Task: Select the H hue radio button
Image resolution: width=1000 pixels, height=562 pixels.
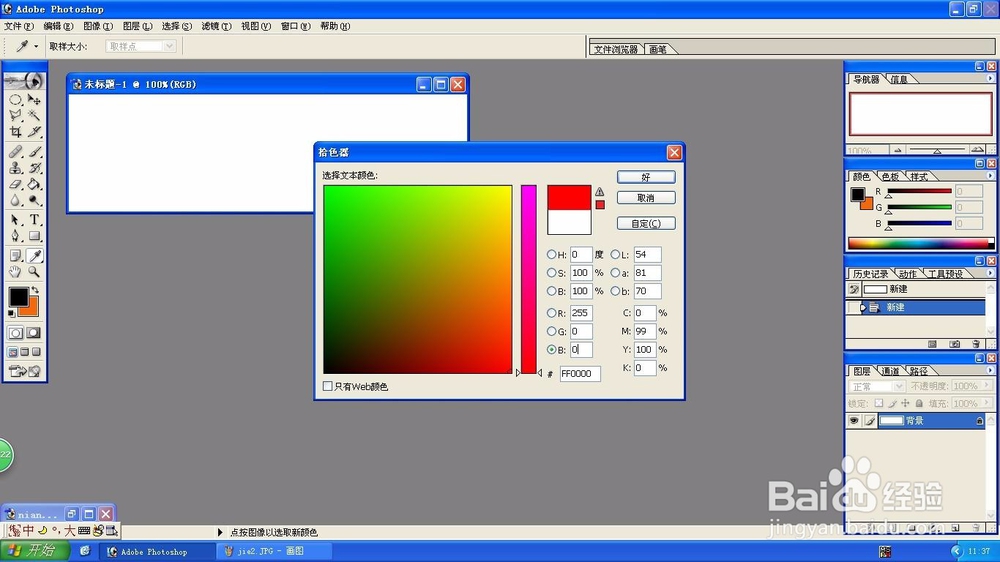Action: 551,255
